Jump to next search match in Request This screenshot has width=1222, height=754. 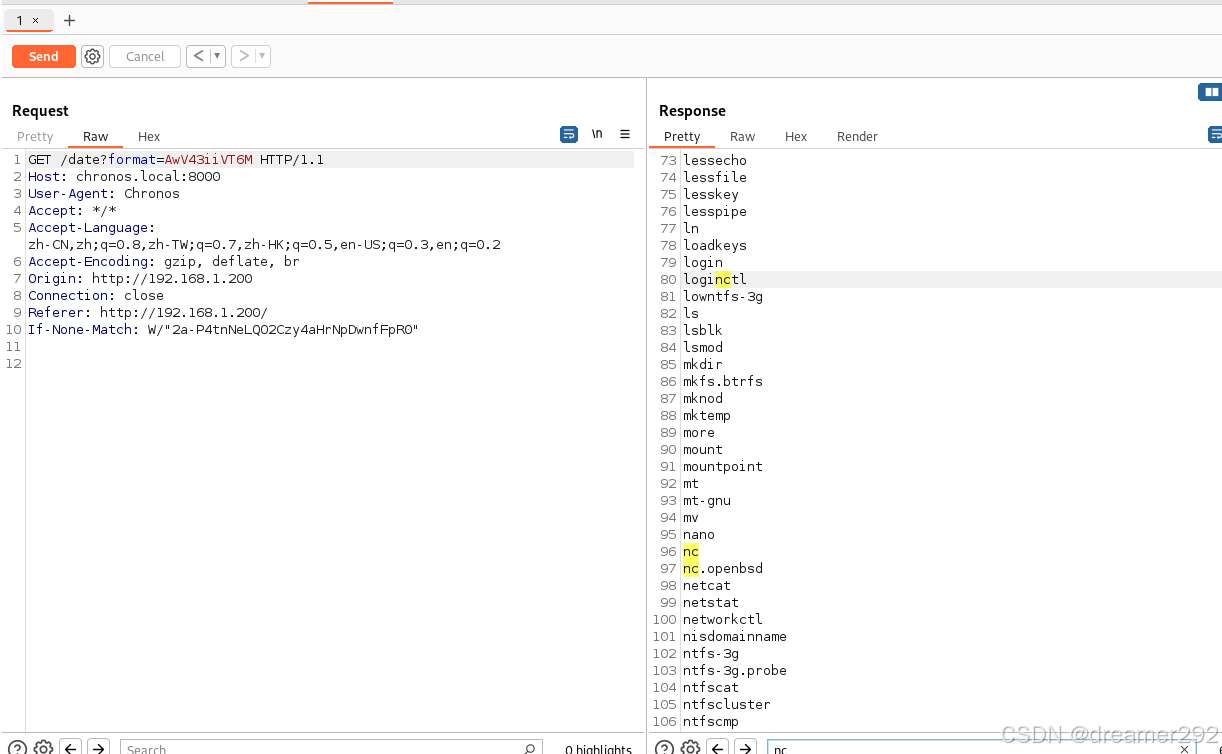pos(98,748)
